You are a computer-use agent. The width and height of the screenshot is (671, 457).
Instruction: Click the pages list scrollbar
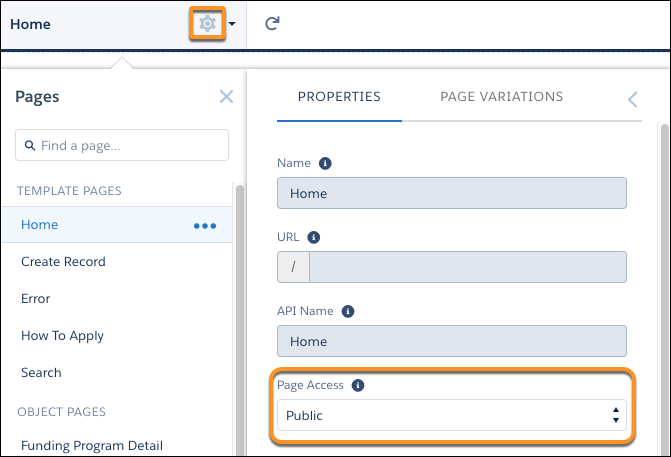[240, 319]
